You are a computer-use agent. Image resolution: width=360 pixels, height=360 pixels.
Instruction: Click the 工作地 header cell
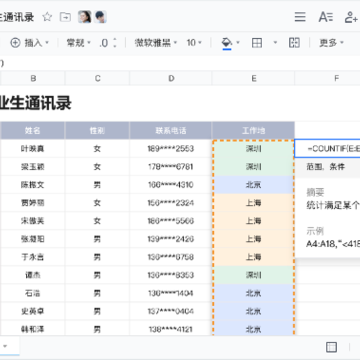coord(253,130)
